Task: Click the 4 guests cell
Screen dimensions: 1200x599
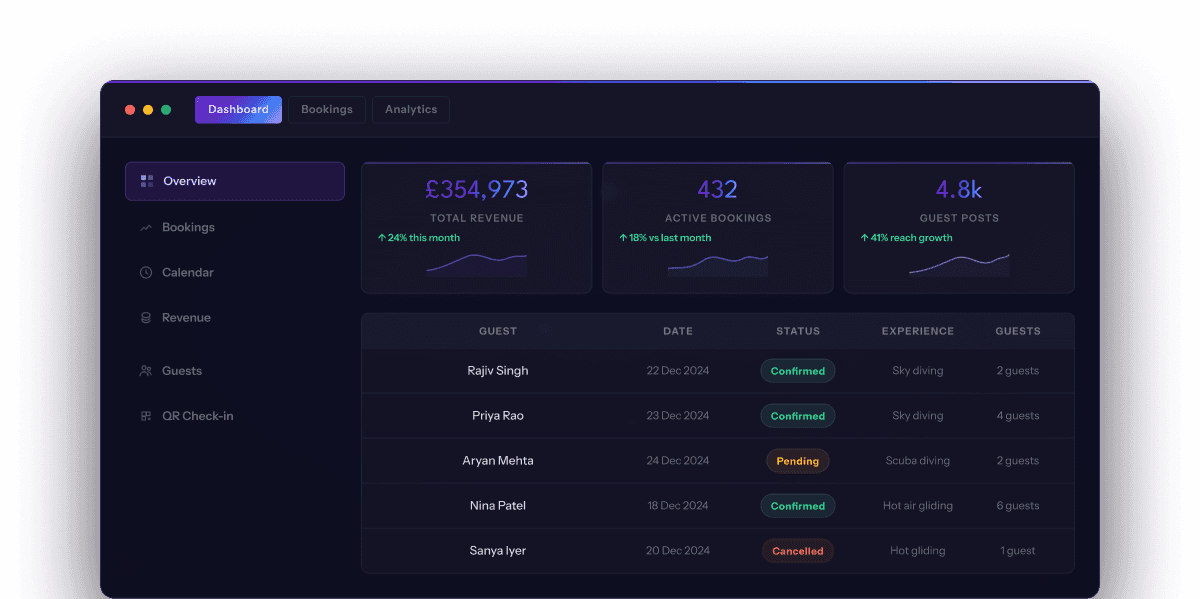Action: pyautogui.click(x=1018, y=416)
